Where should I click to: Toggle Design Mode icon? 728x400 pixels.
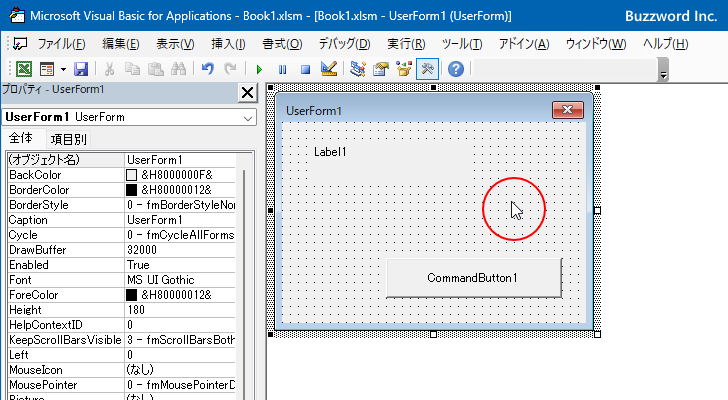pyautogui.click(x=329, y=69)
